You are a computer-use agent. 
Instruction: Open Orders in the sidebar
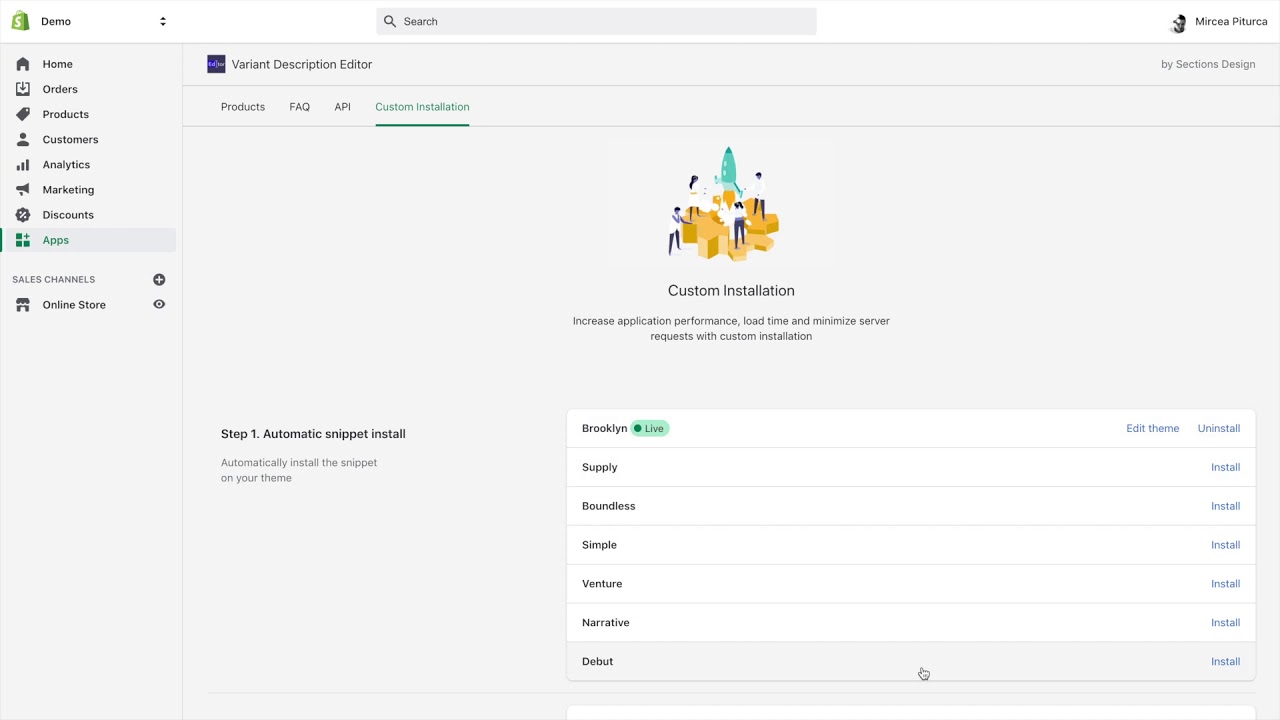(60, 89)
